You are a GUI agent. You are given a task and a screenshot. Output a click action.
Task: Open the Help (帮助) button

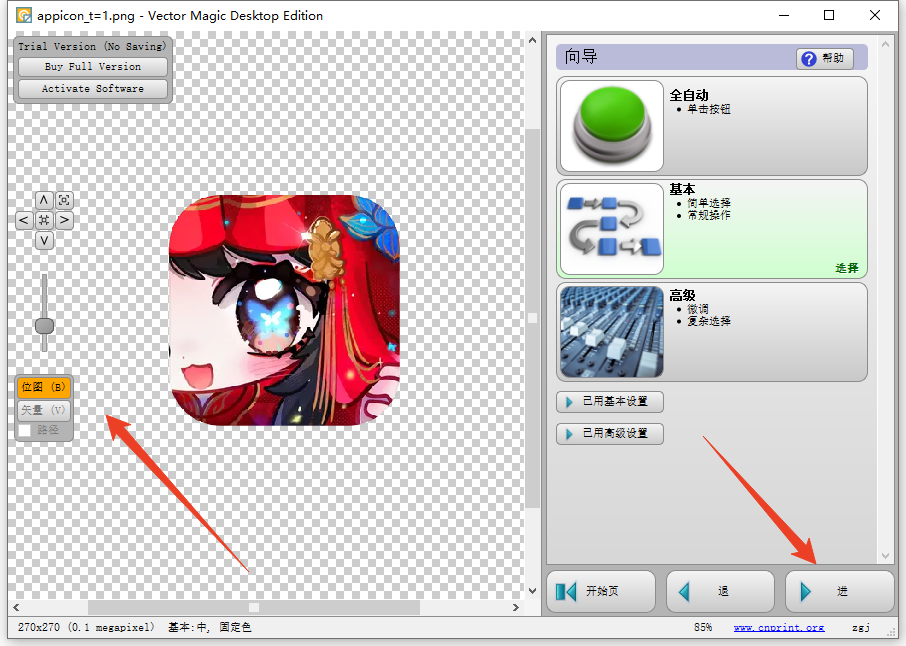[x=825, y=58]
